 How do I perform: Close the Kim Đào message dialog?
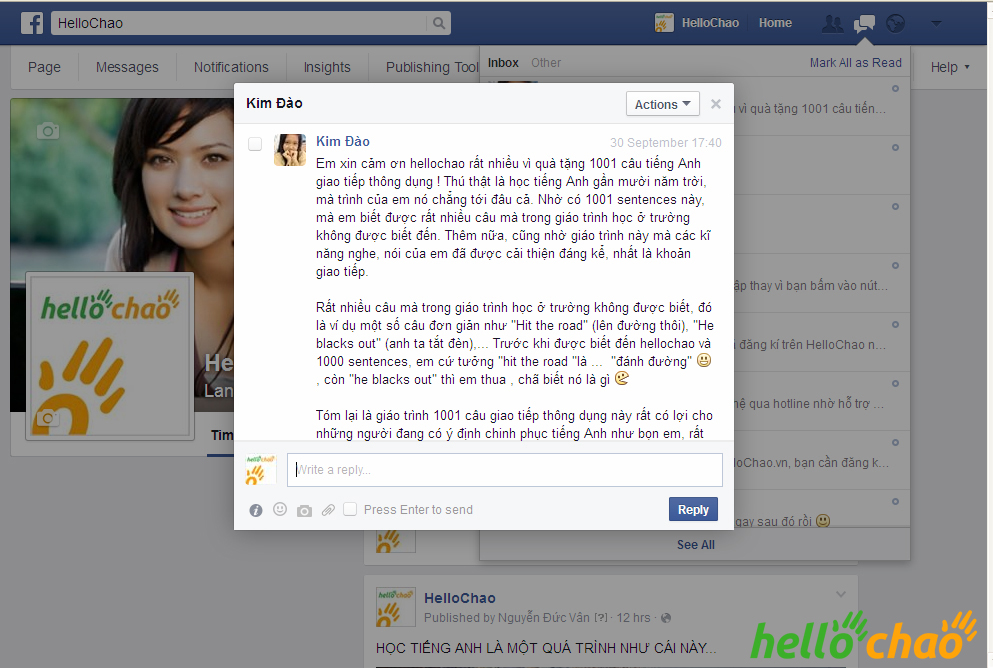pos(716,104)
